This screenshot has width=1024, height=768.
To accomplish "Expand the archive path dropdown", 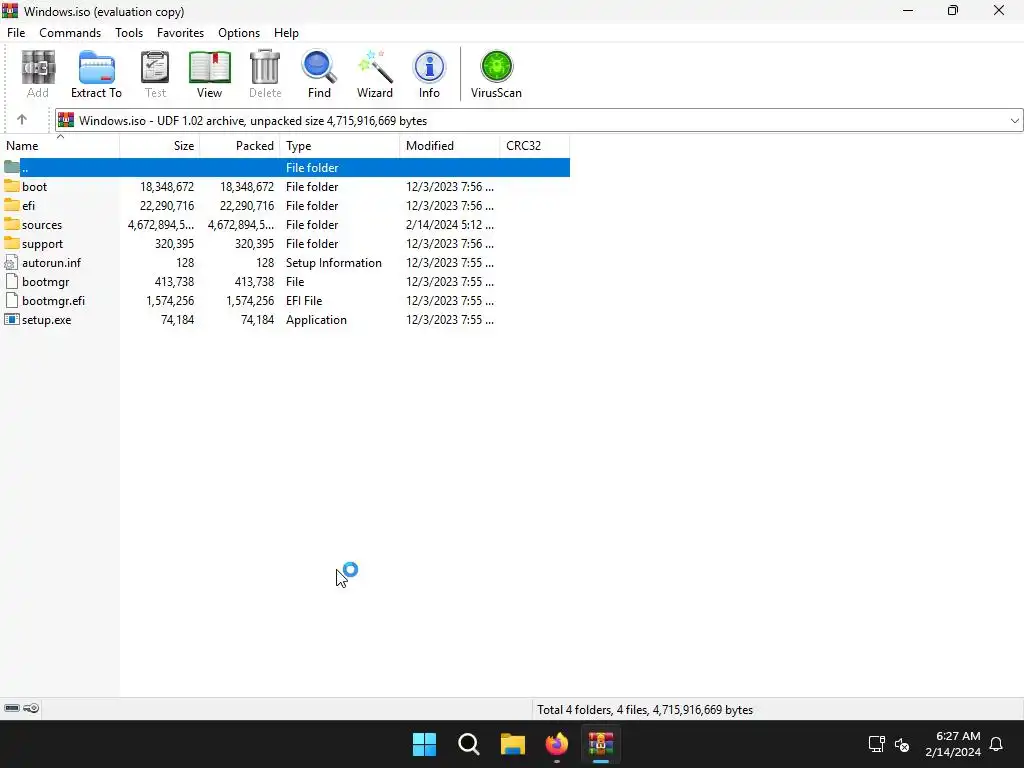I will click(1014, 120).
